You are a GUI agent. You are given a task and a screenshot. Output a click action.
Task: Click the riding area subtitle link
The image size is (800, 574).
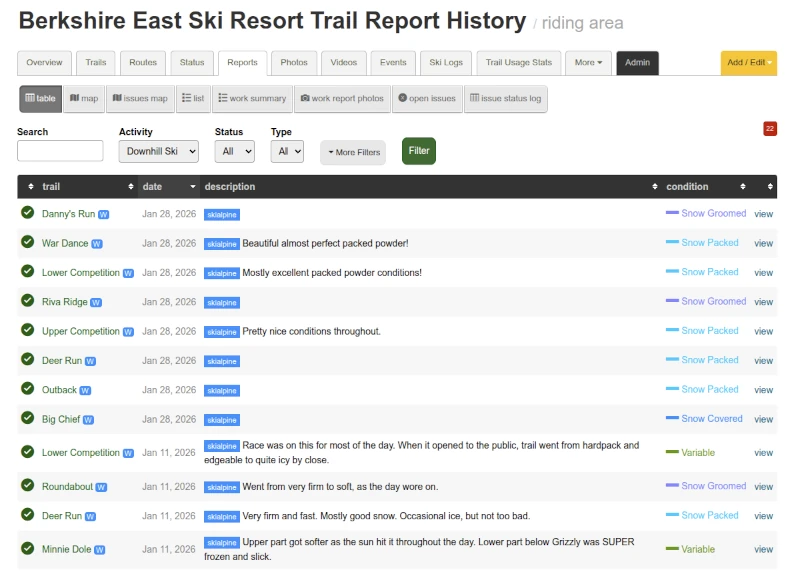pos(582,23)
